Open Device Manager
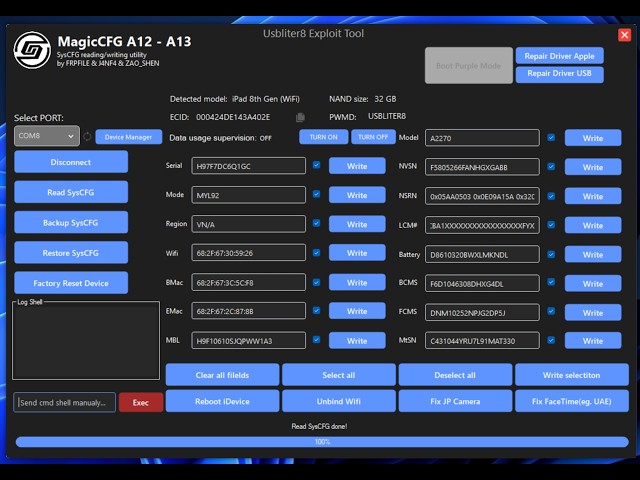Screen dimensions: 640x480 [129, 137]
